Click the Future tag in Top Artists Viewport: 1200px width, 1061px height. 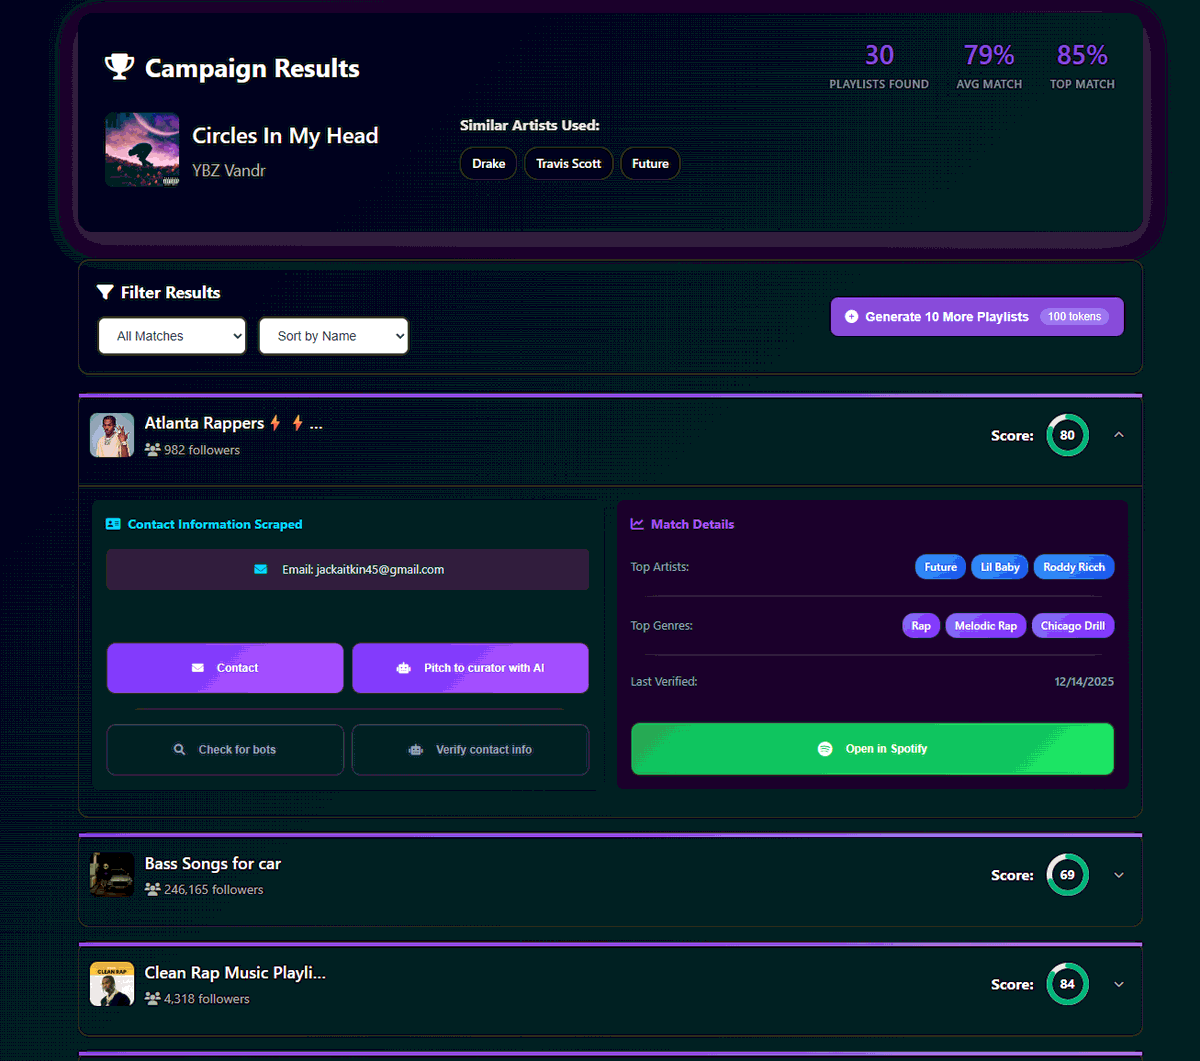click(940, 567)
